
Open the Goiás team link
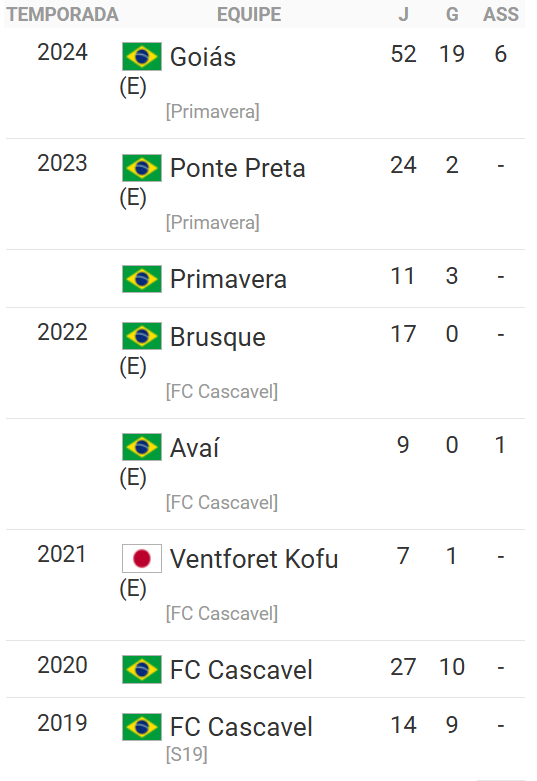click(x=203, y=57)
